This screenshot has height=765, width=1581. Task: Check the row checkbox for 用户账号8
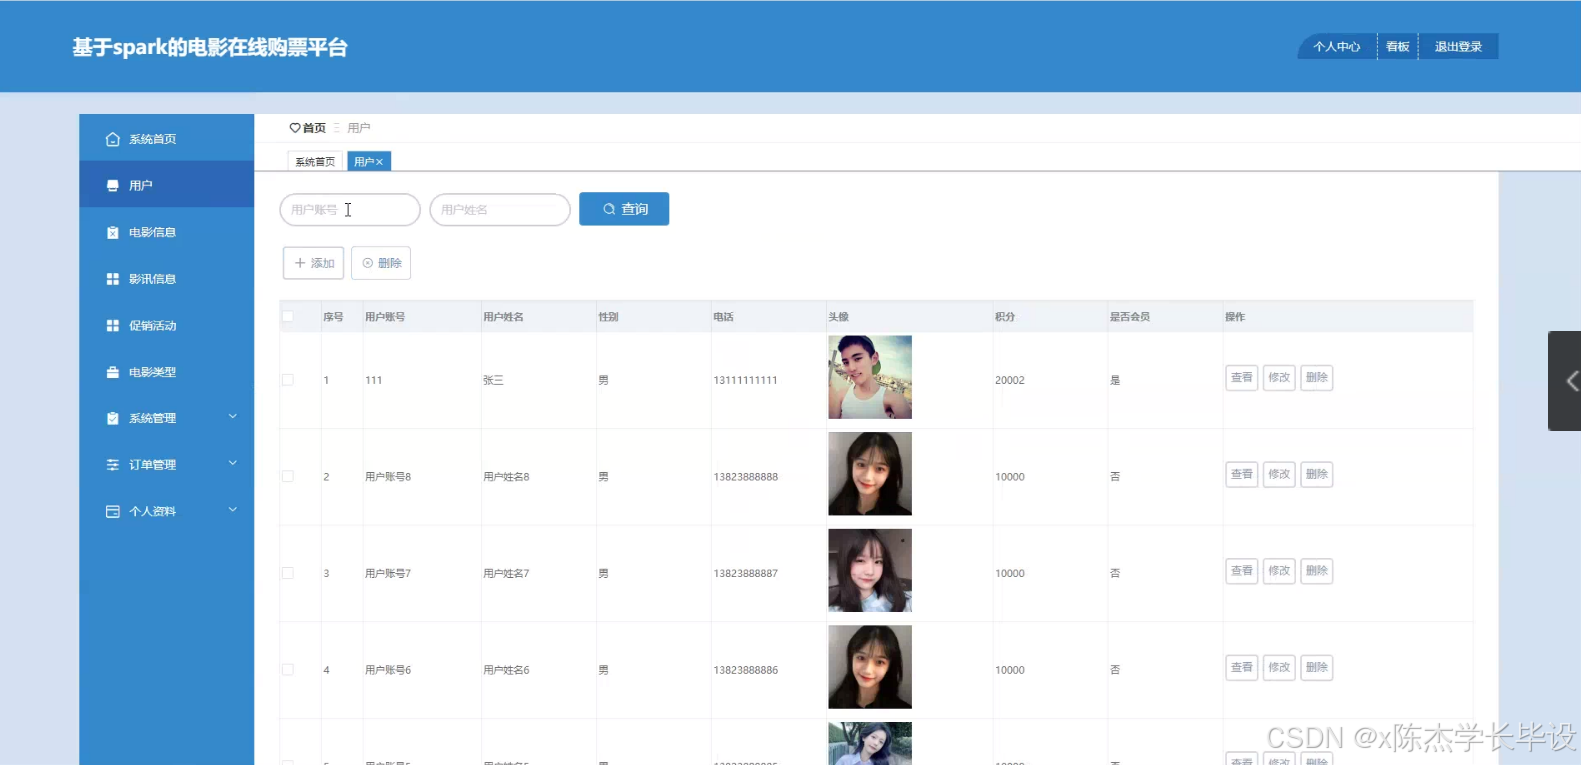click(x=288, y=477)
